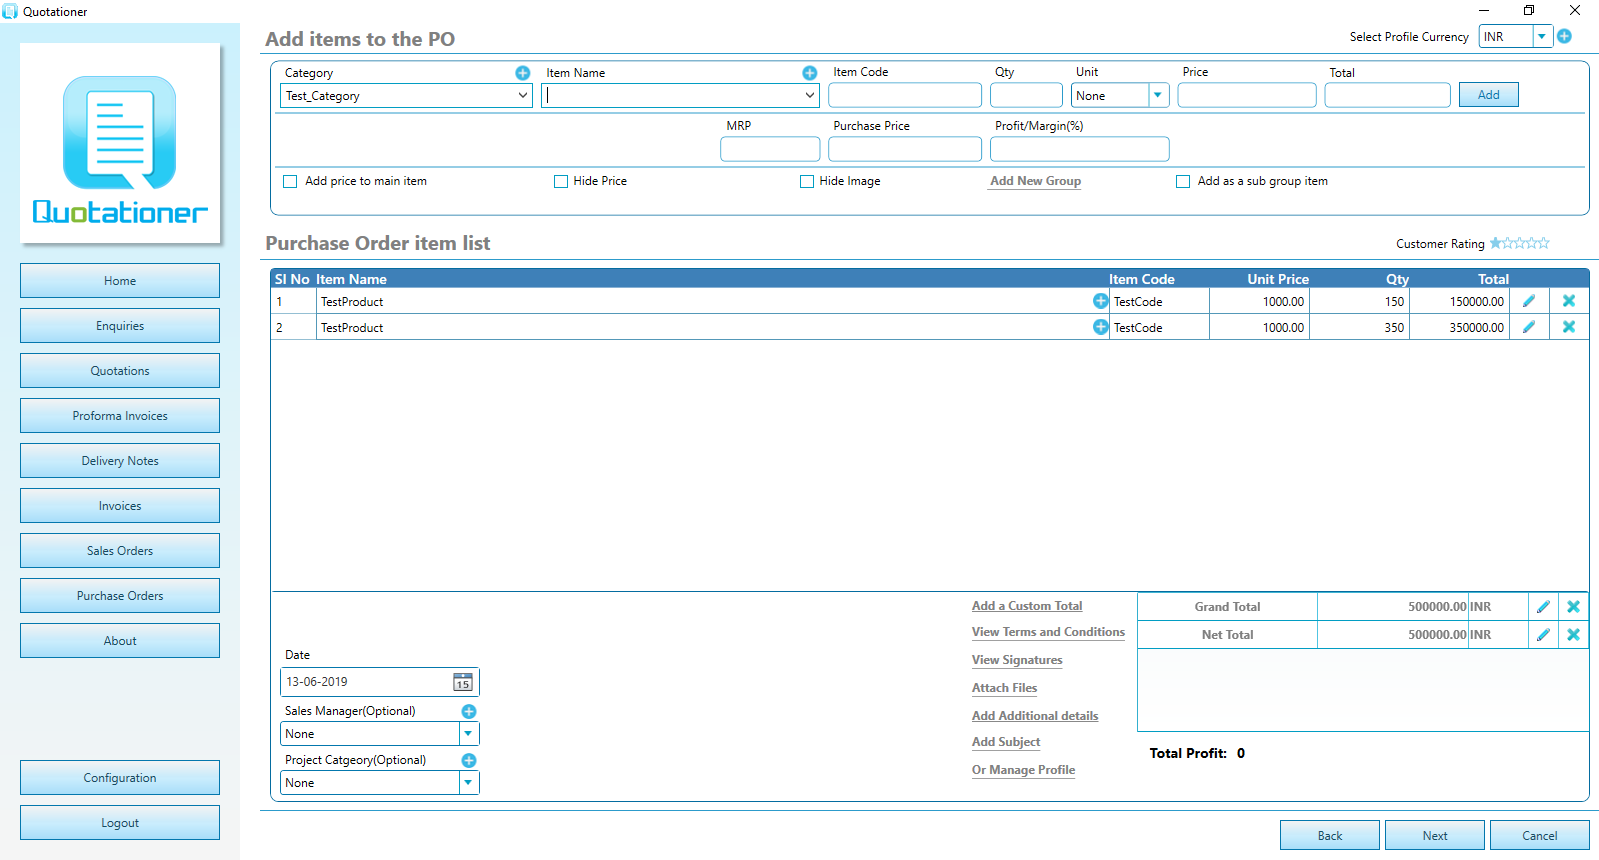Edit the Net Total pencil icon

coord(1543,635)
